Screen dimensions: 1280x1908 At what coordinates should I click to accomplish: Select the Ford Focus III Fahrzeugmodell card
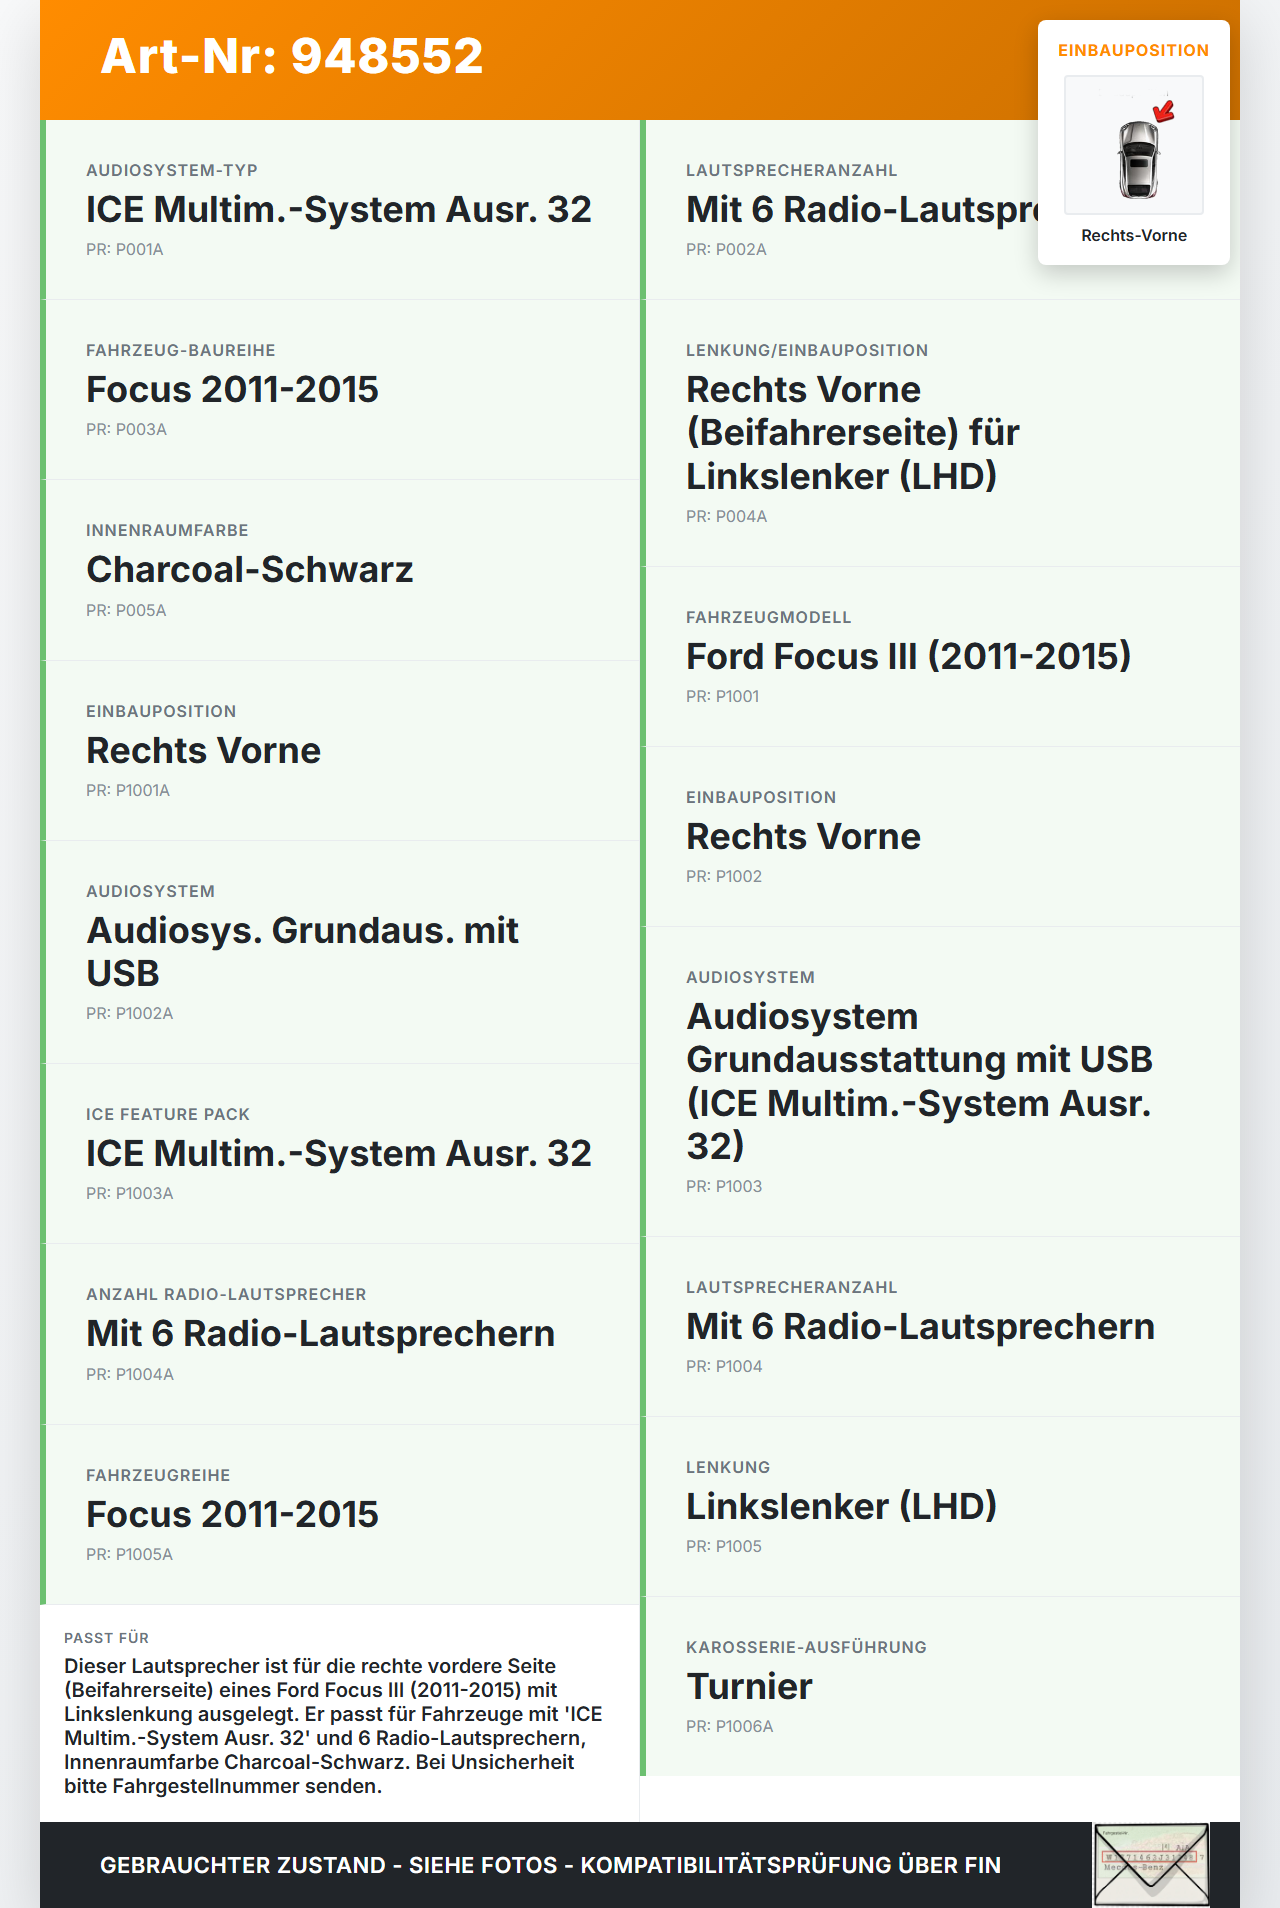click(940, 657)
